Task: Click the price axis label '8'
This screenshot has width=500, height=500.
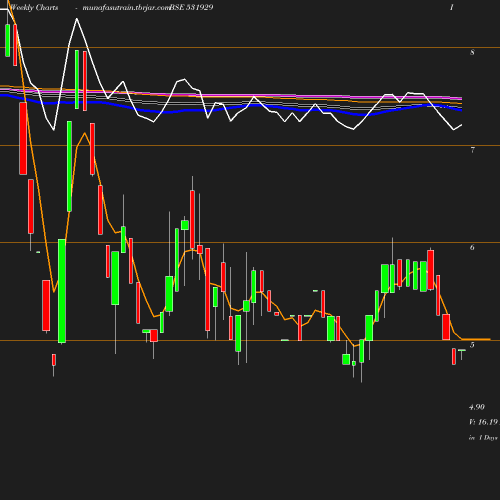Action: pos(472,52)
